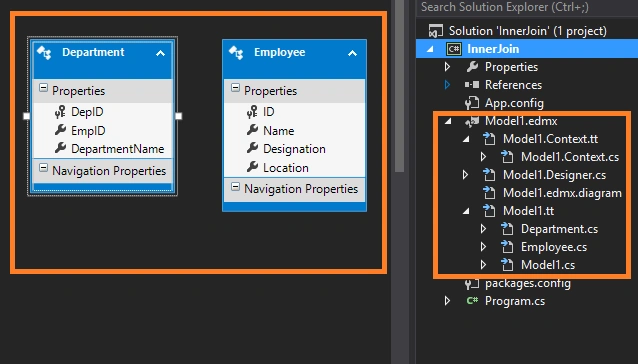Expand the References tree node
Image resolution: width=638 pixels, height=364 pixels.
tap(447, 85)
